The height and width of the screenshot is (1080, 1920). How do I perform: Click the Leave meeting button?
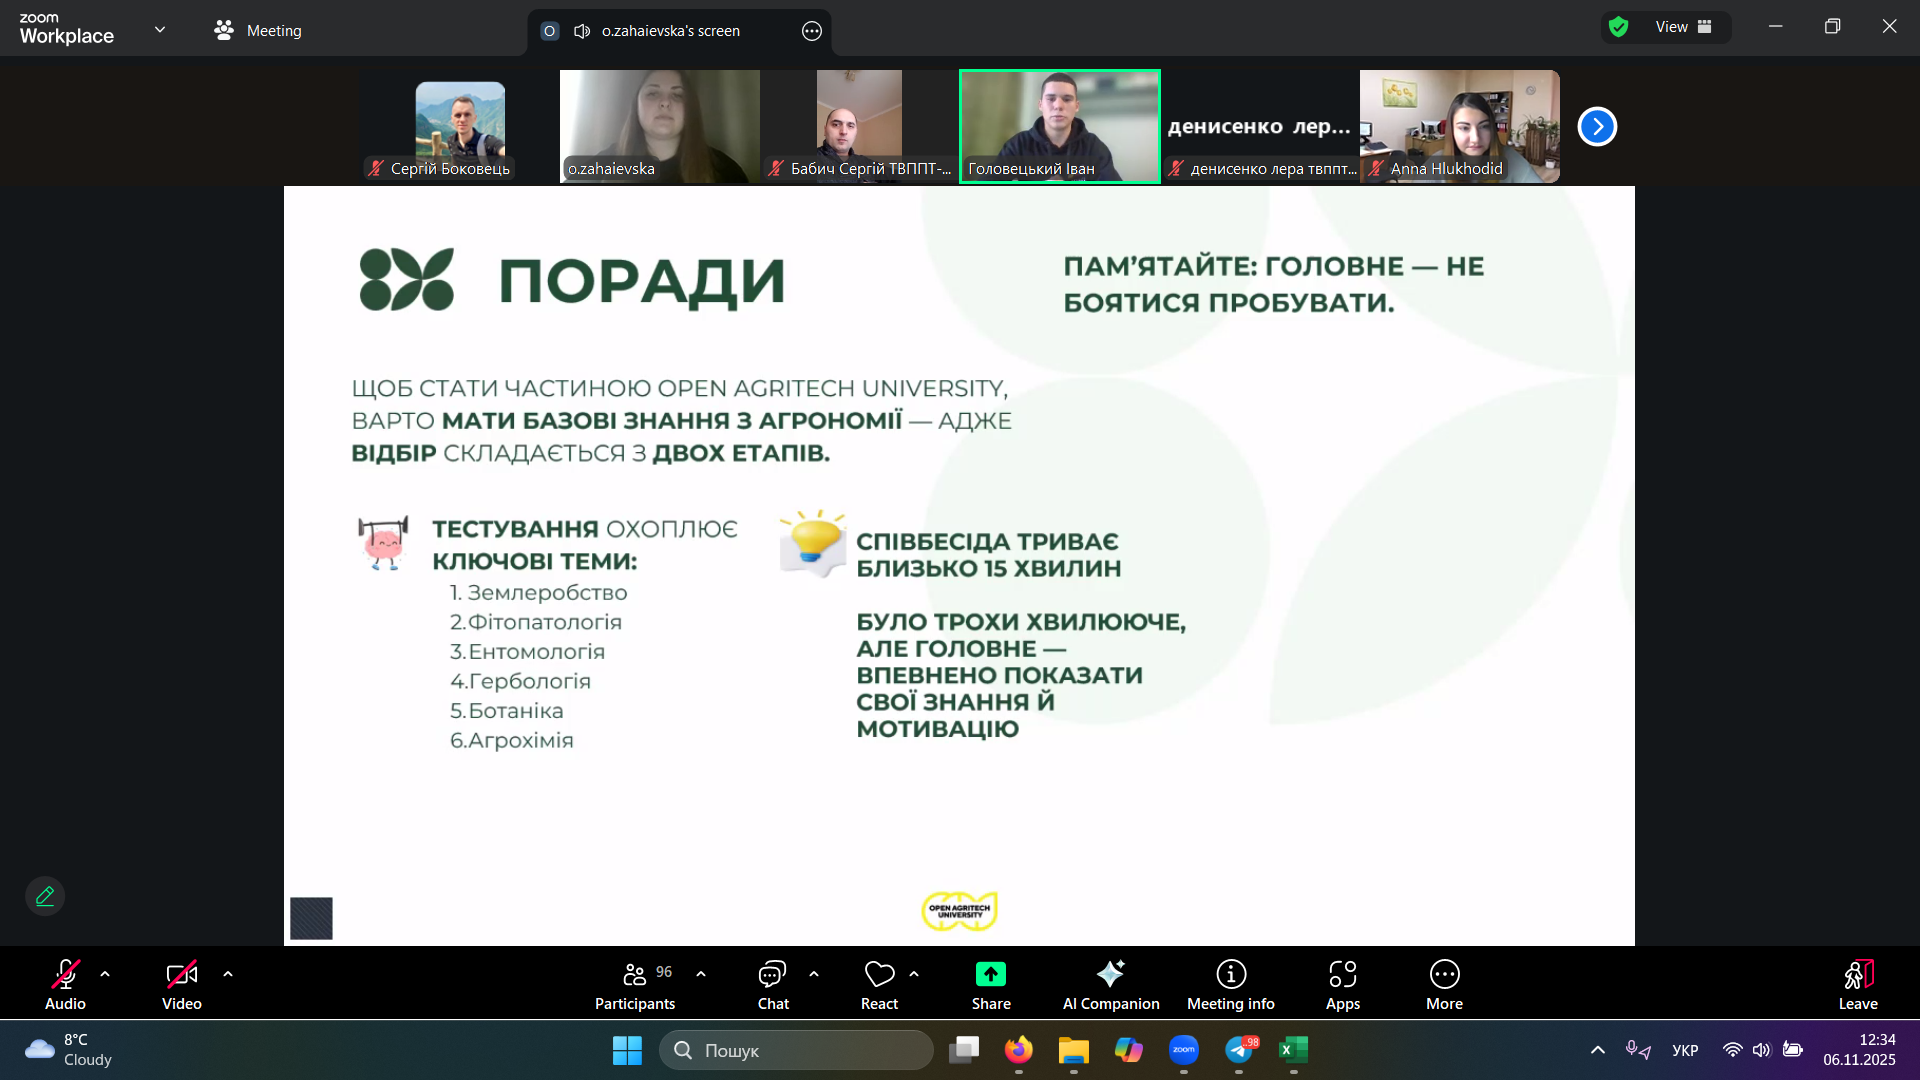tap(1857, 985)
